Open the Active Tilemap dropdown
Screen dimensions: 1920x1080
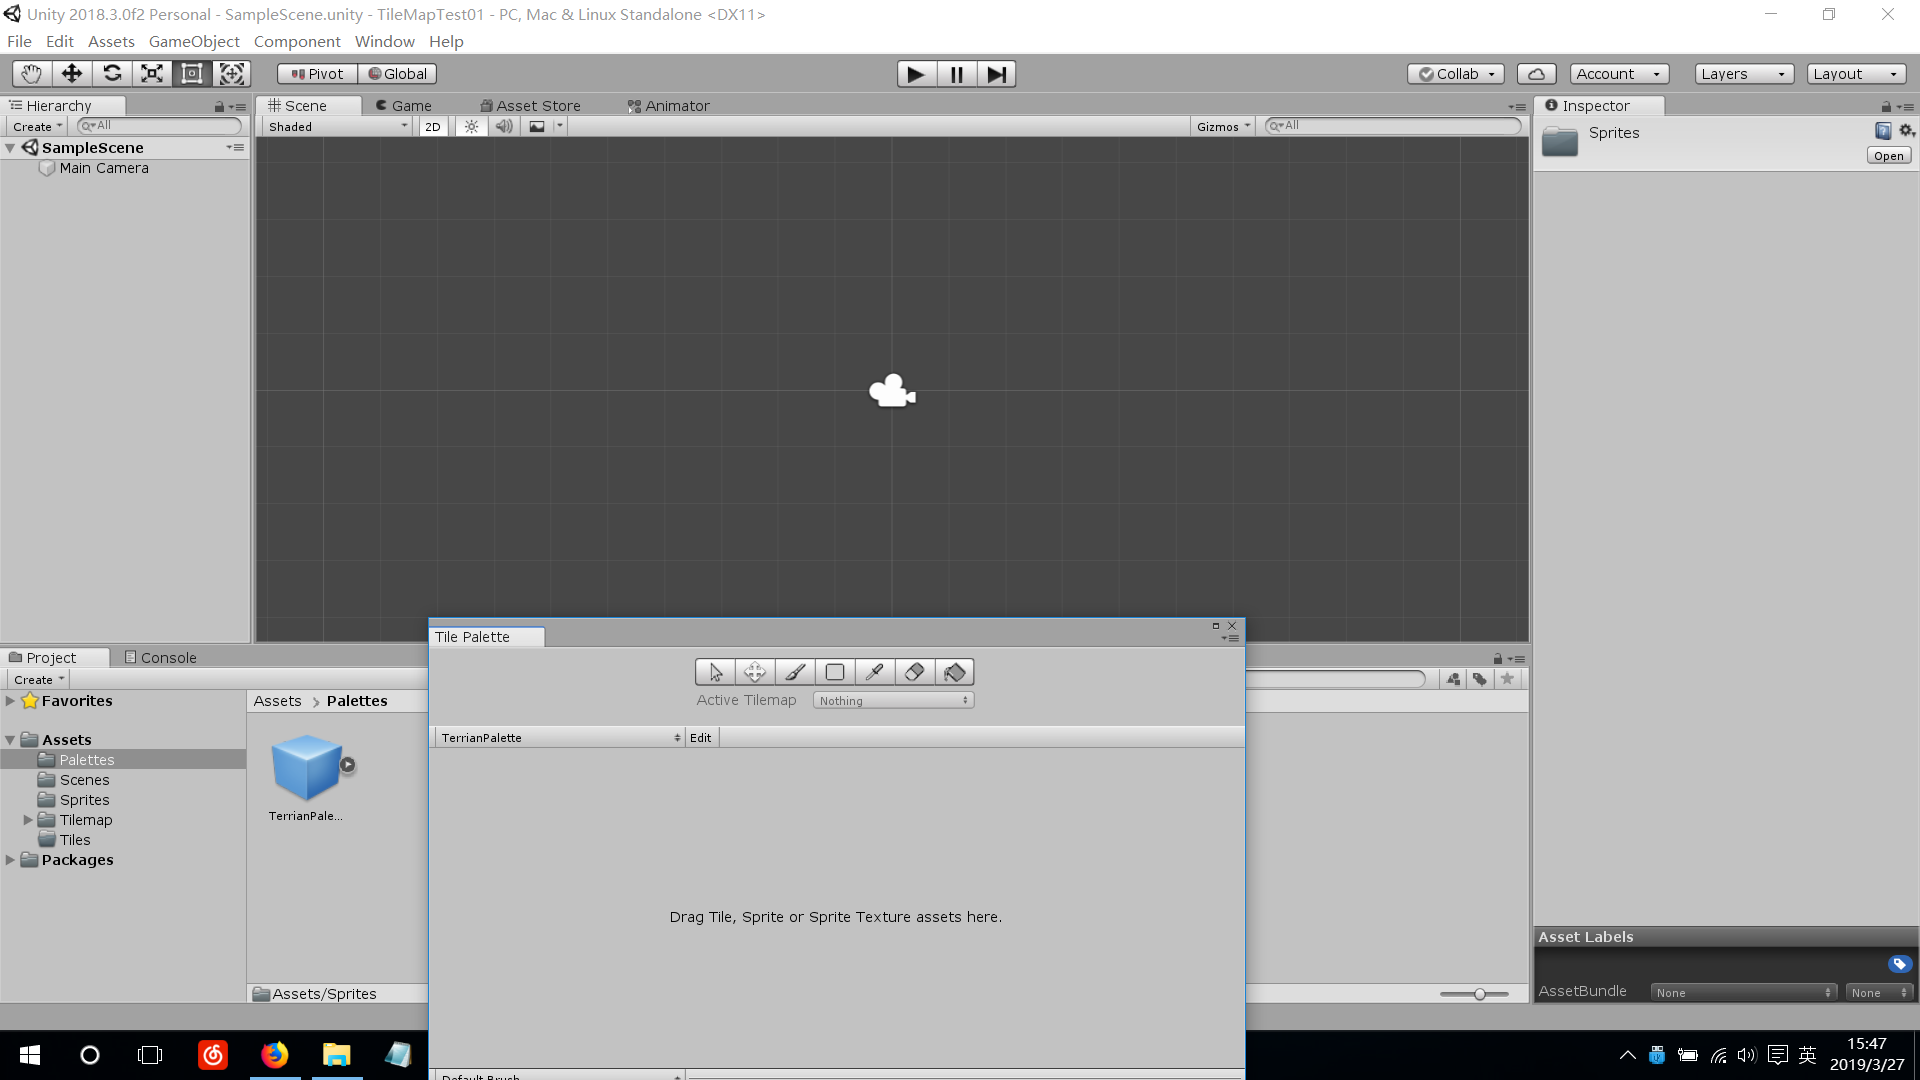893,701
